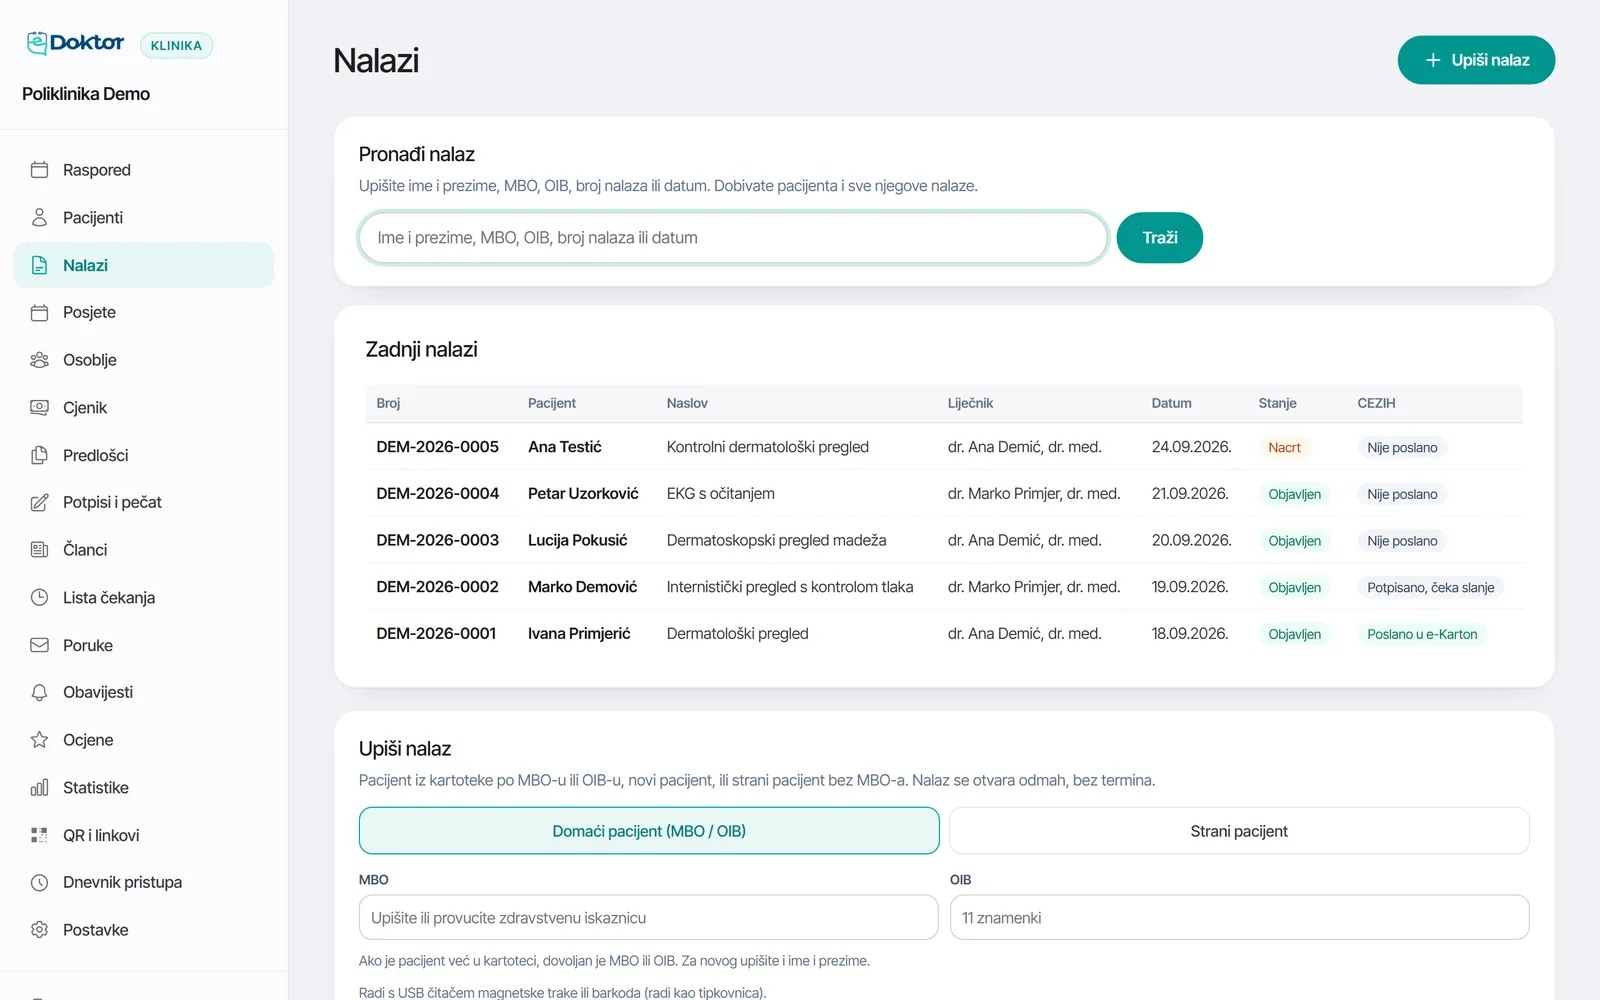Focus the Pronađi nalaz search field
The image size is (1600, 1000).
click(733, 238)
